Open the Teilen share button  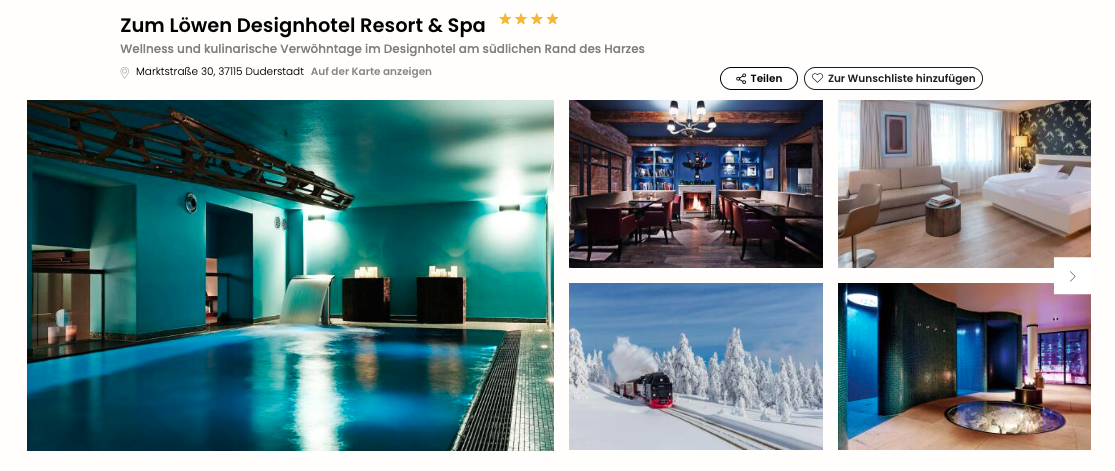pos(760,78)
